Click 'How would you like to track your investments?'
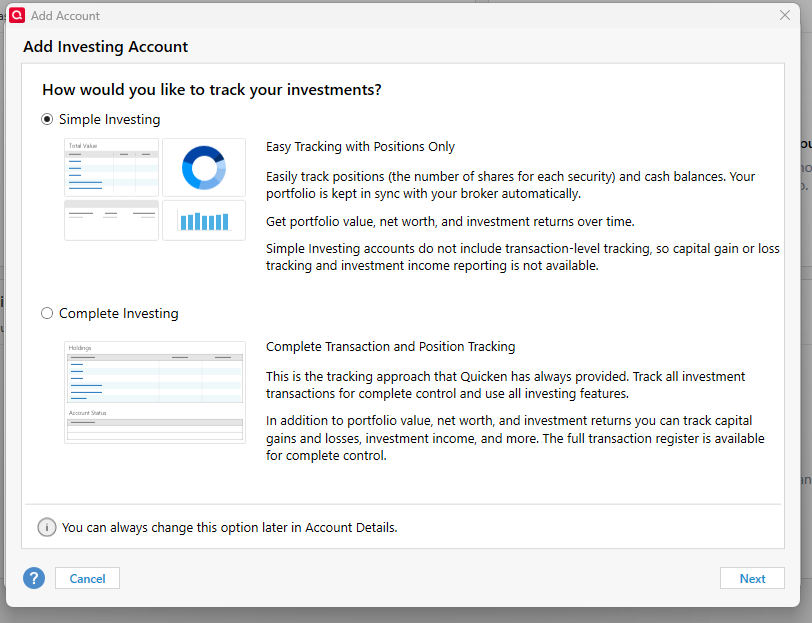812x623 pixels. (x=212, y=90)
